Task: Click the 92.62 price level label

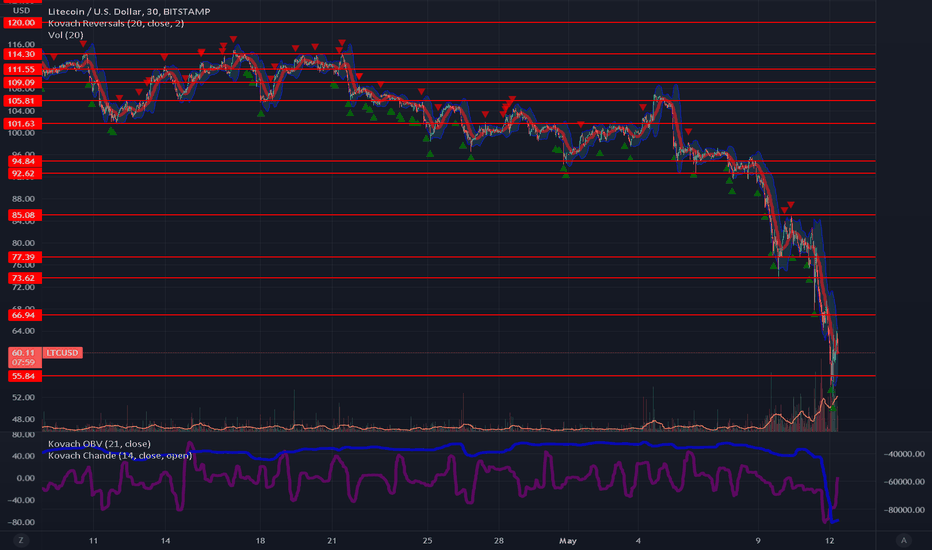Action: tap(24, 174)
